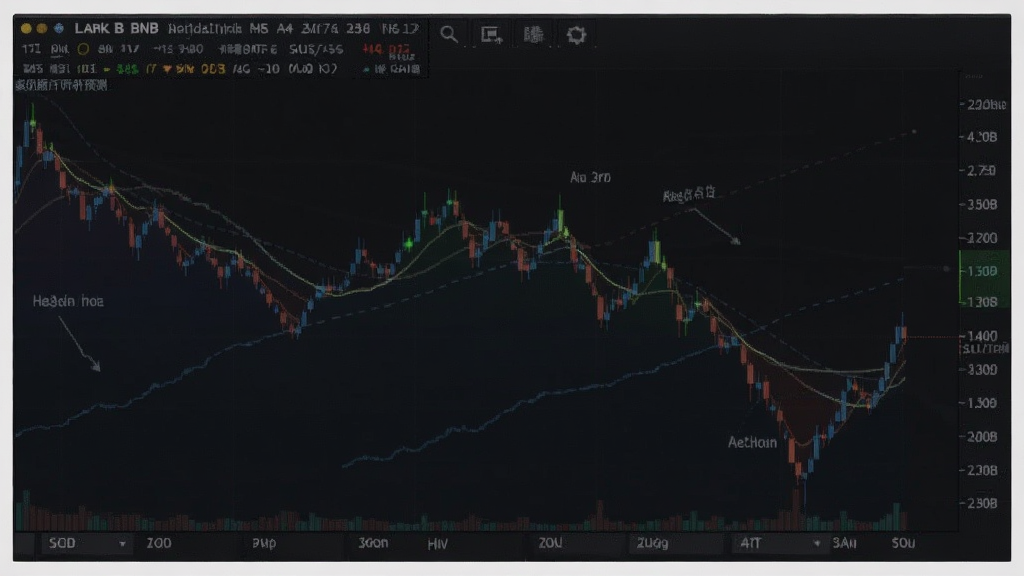
Task: Open the settings gear icon
Action: point(576,35)
